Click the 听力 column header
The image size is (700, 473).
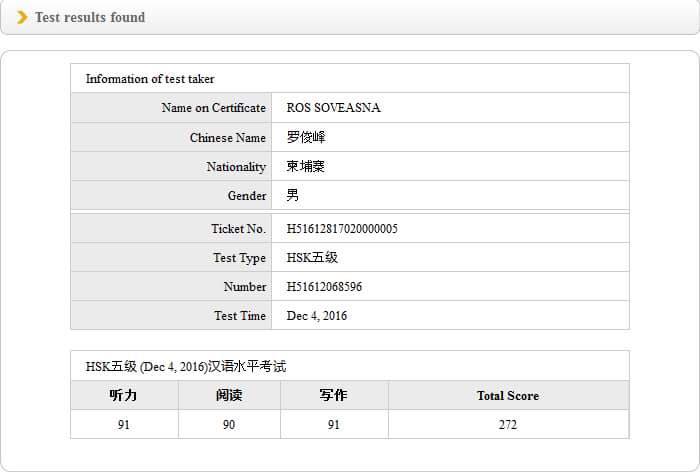pos(123,395)
